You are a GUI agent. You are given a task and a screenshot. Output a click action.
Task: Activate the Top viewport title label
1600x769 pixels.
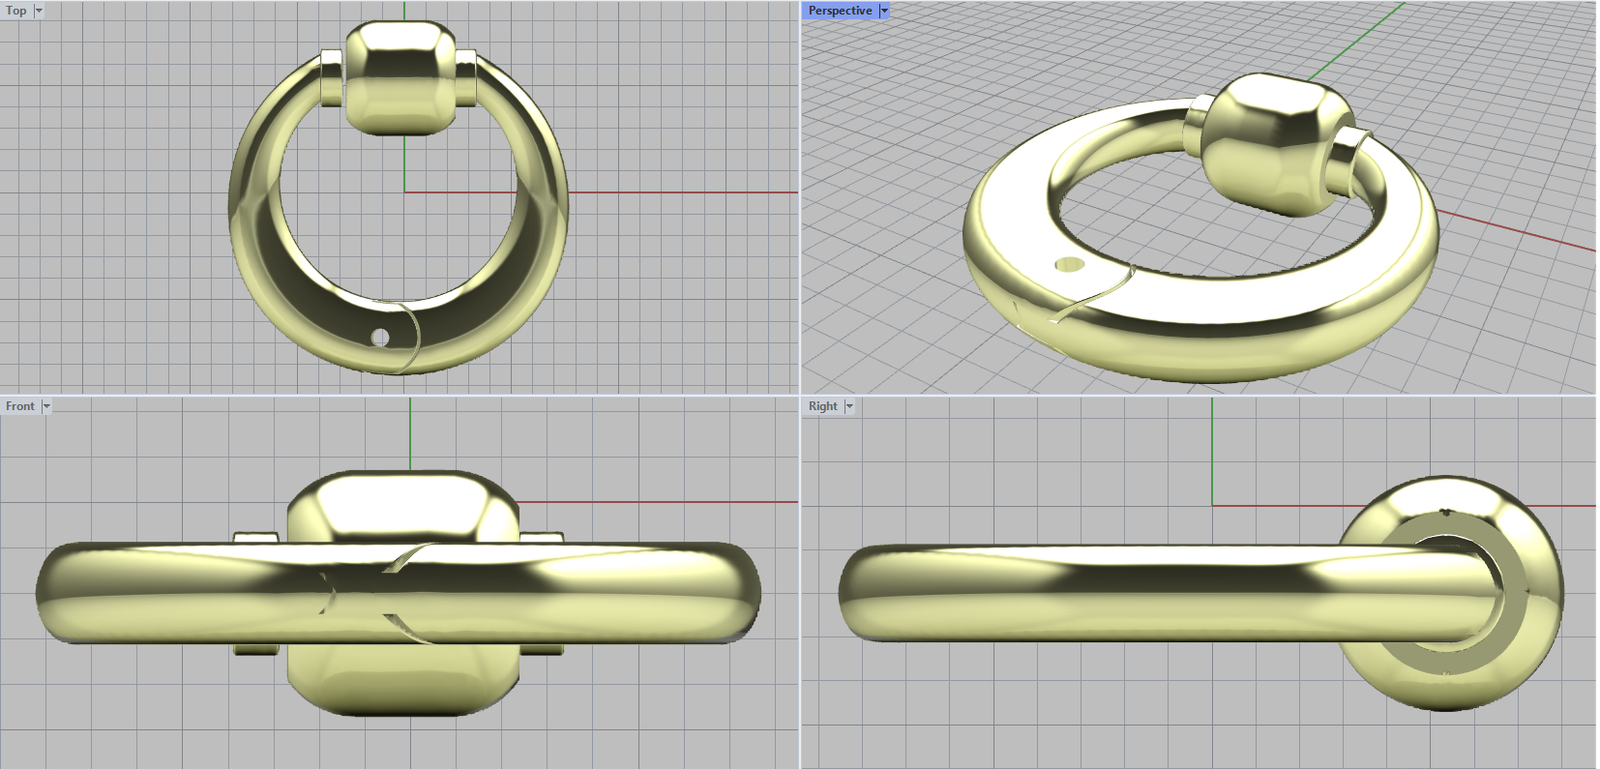click(16, 11)
